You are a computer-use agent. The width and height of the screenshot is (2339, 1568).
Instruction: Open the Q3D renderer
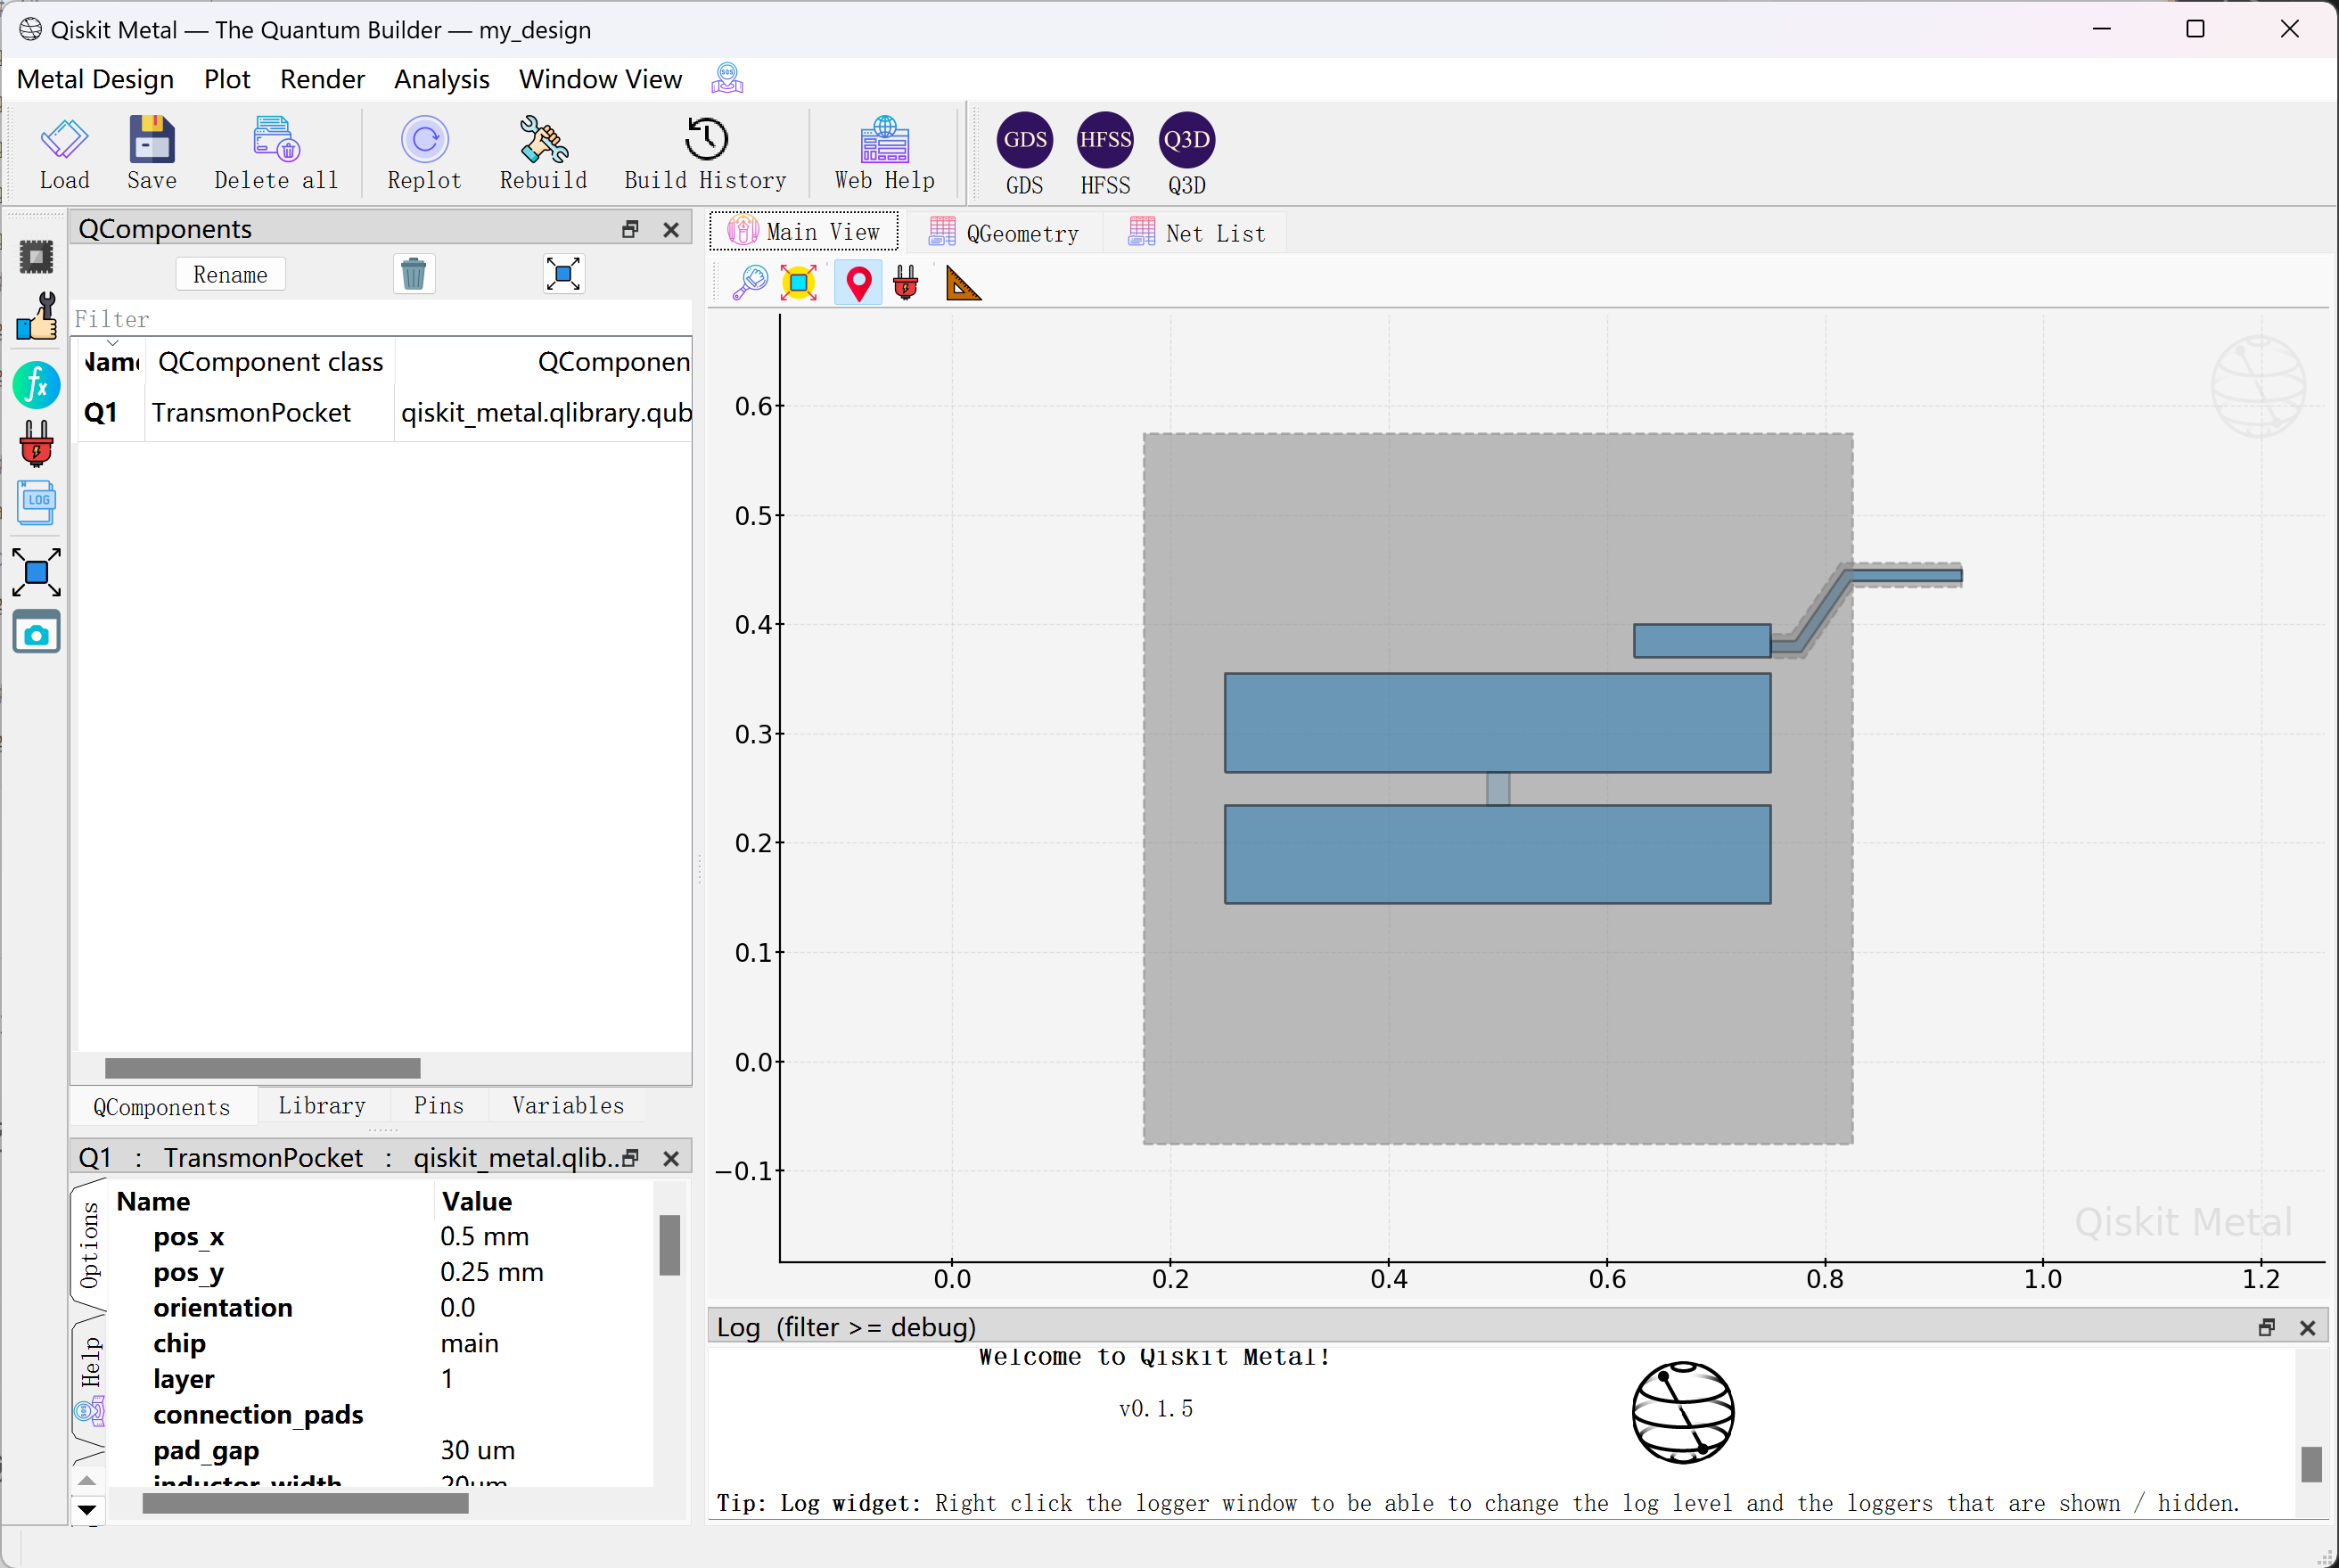pos(1186,141)
